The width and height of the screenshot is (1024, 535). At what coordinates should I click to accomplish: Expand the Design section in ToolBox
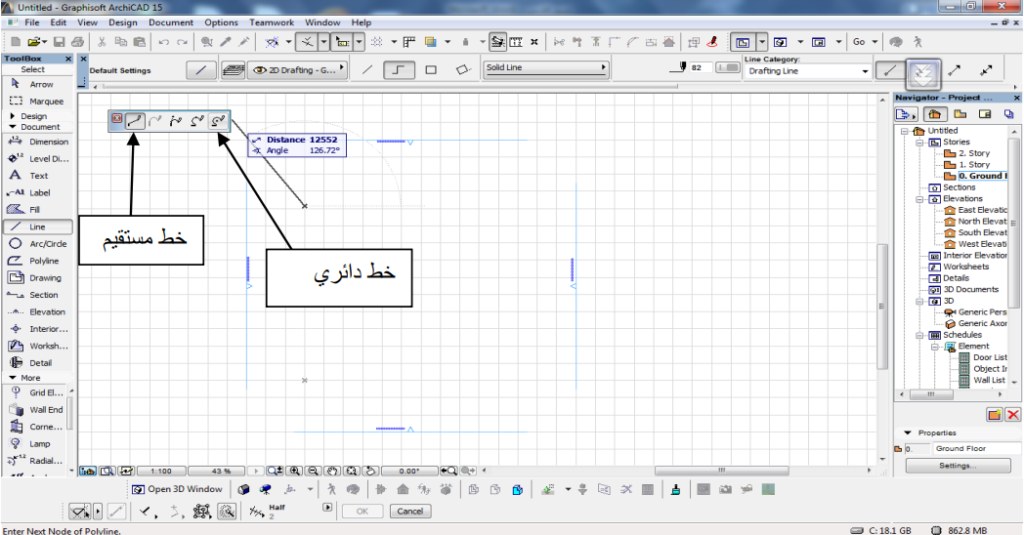pyautogui.click(x=12, y=116)
